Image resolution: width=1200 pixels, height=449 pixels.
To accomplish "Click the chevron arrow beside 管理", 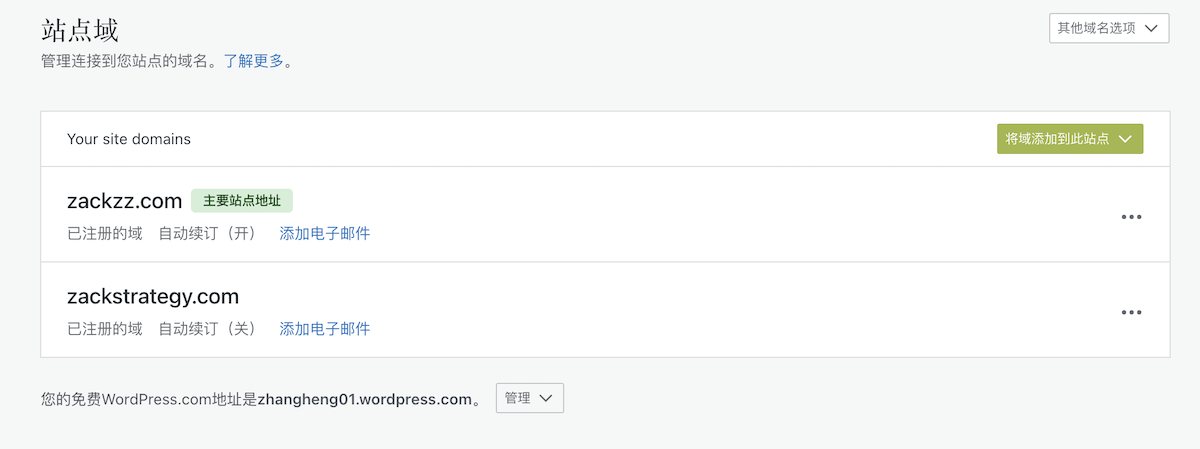I will point(545,398).
